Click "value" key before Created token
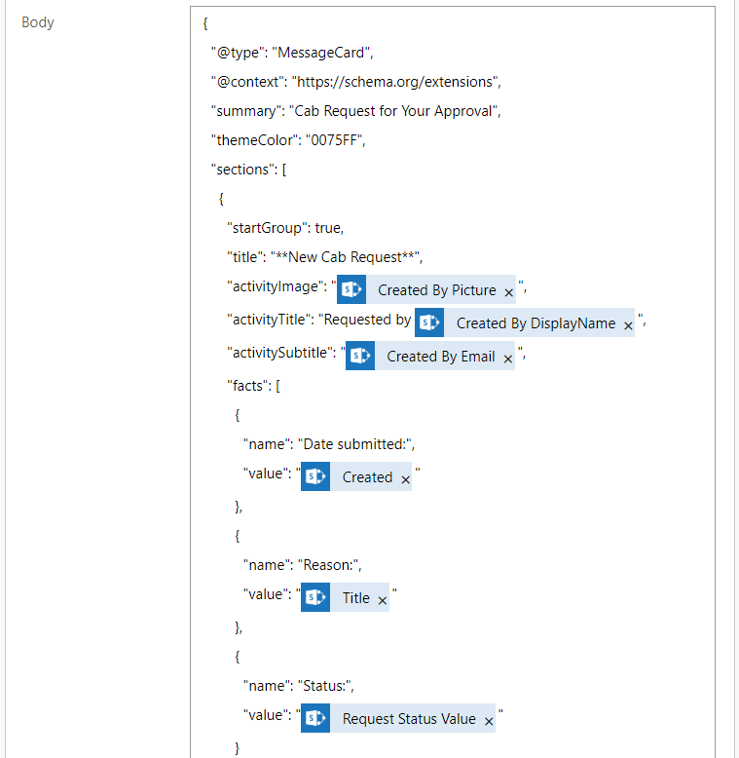739x758 pixels. tap(267, 473)
